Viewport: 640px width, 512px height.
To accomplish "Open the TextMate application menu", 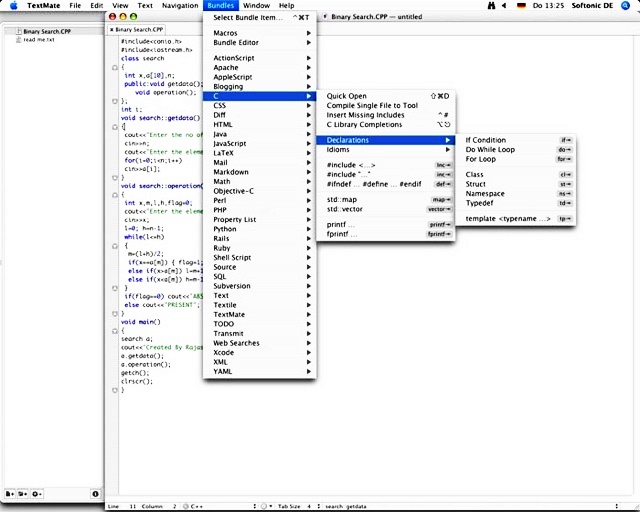I will pos(44,5).
